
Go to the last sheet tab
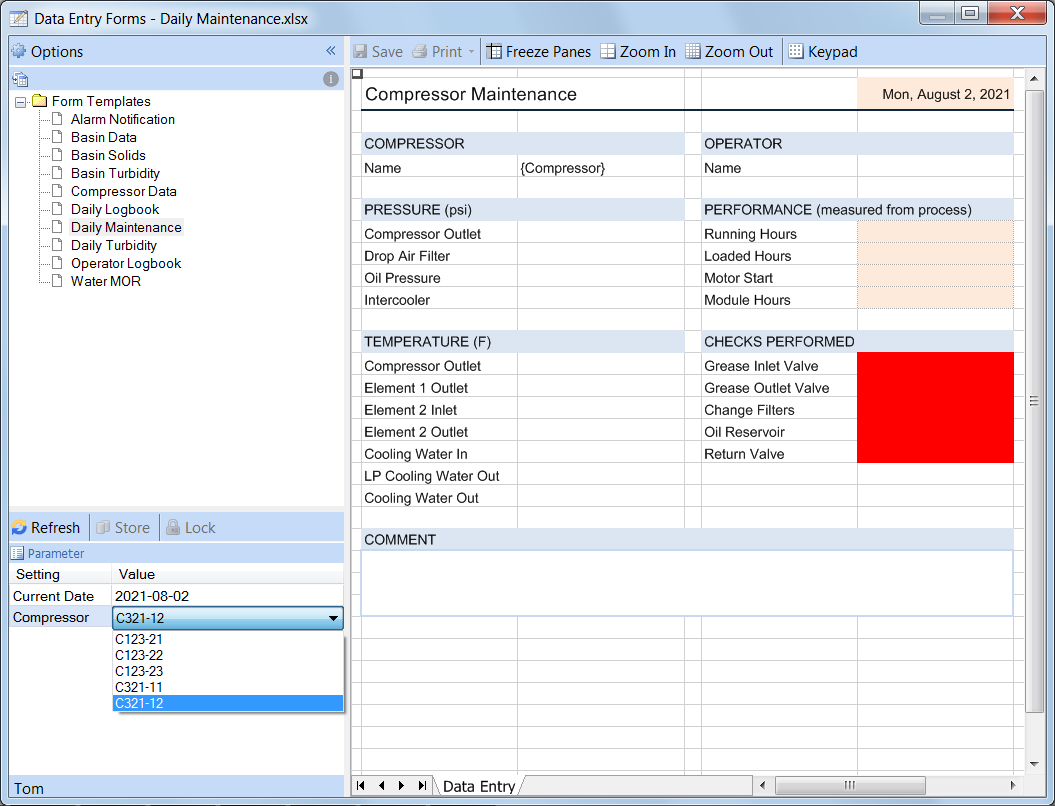[x=422, y=785]
